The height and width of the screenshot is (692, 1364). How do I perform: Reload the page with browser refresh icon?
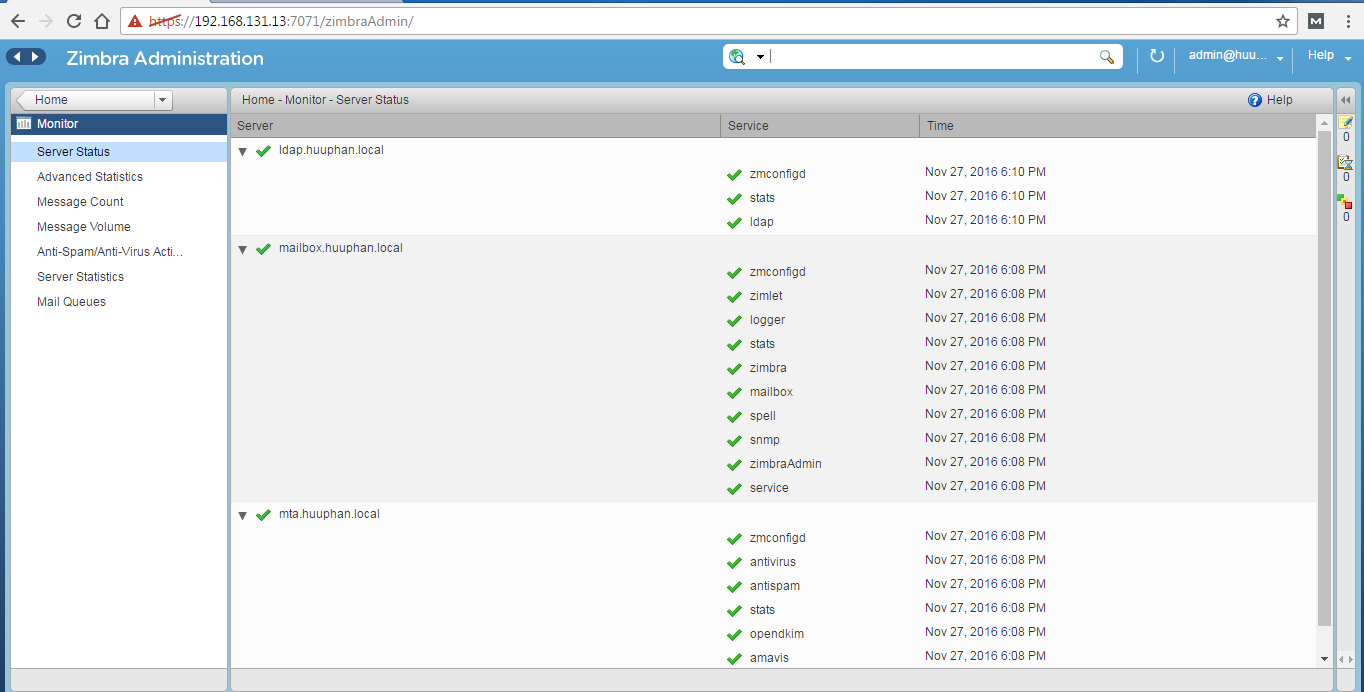click(x=74, y=21)
